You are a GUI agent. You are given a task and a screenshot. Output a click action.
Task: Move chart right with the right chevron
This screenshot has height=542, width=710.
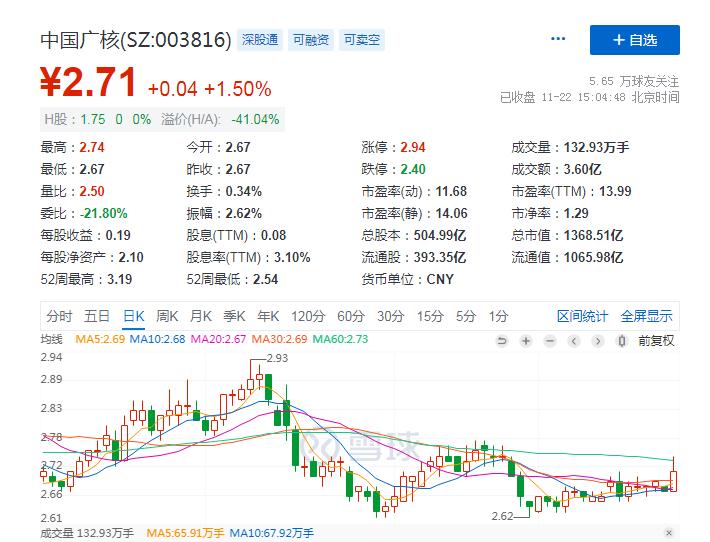click(x=598, y=341)
